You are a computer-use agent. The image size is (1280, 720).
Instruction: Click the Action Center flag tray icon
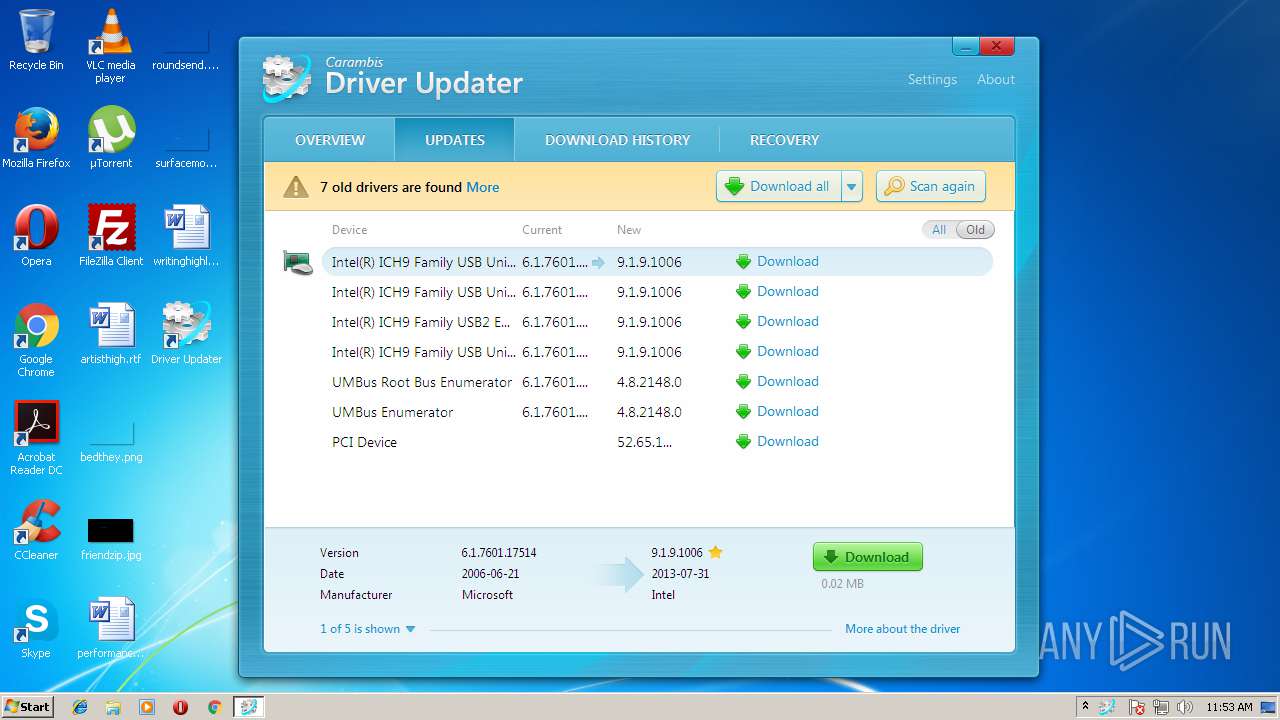(x=1136, y=707)
